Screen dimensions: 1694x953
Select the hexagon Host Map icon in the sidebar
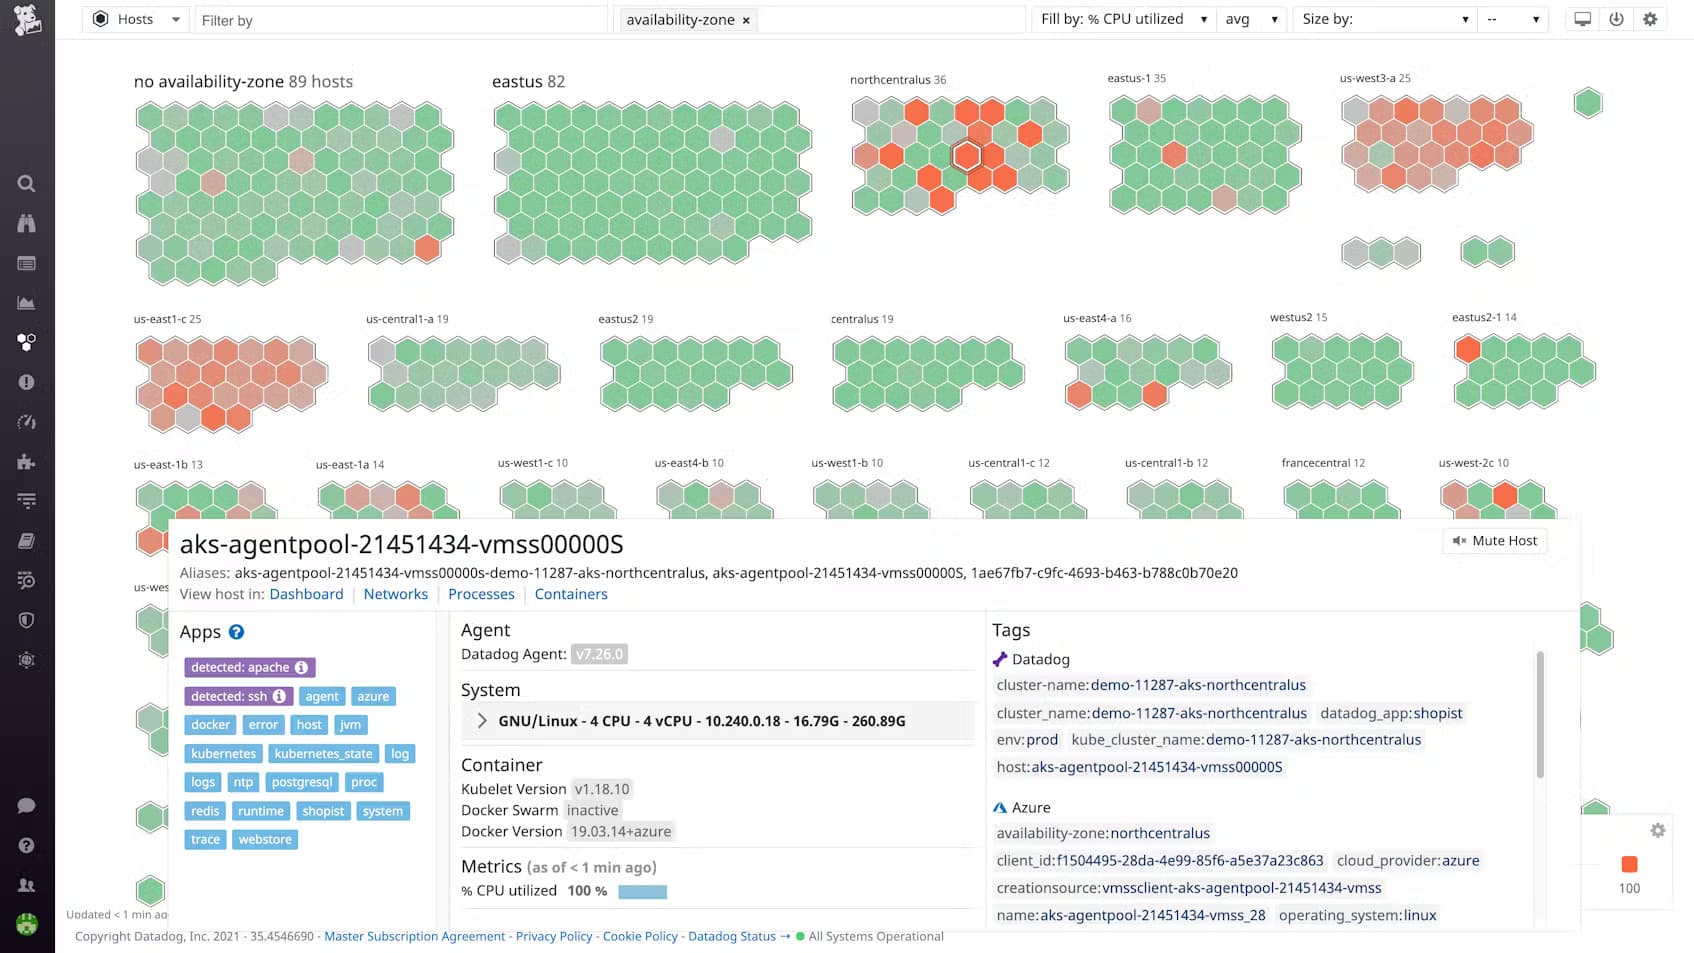[26, 342]
